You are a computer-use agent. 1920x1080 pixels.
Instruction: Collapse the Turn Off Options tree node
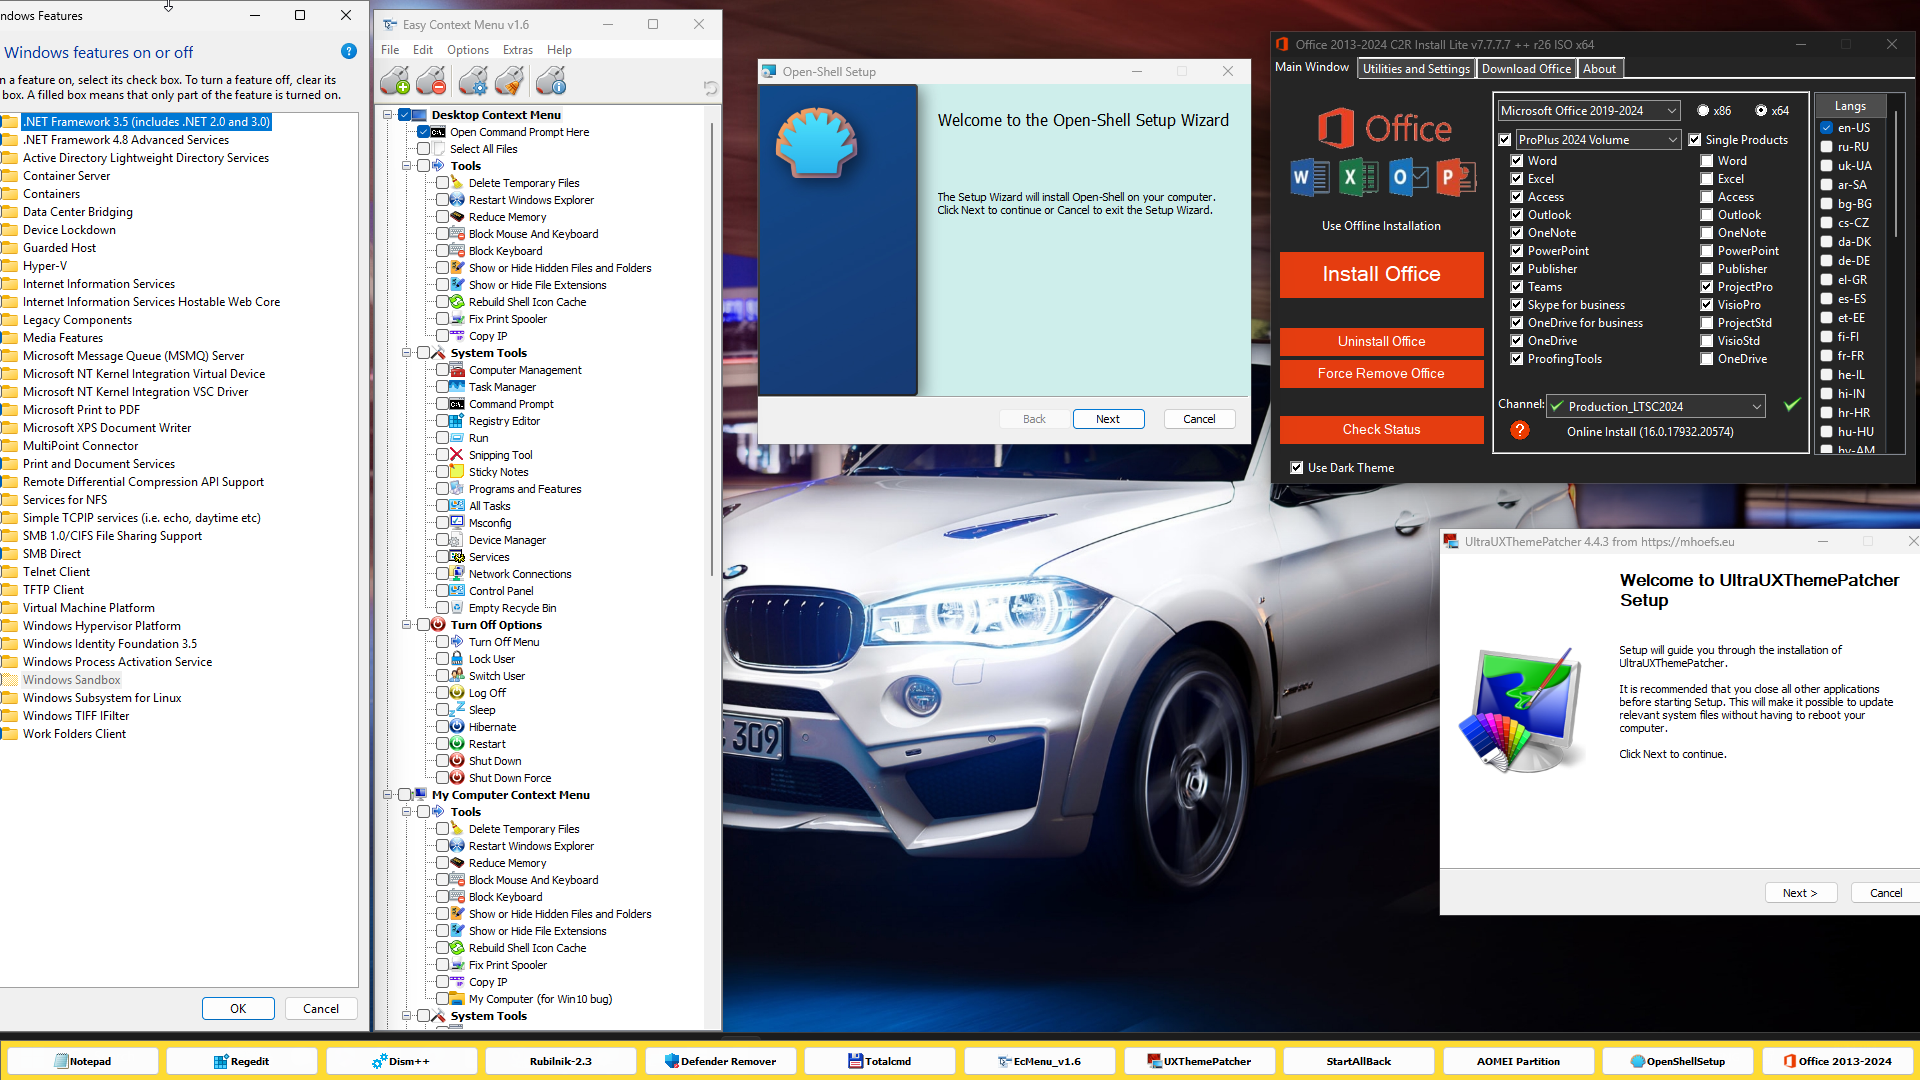coord(407,625)
